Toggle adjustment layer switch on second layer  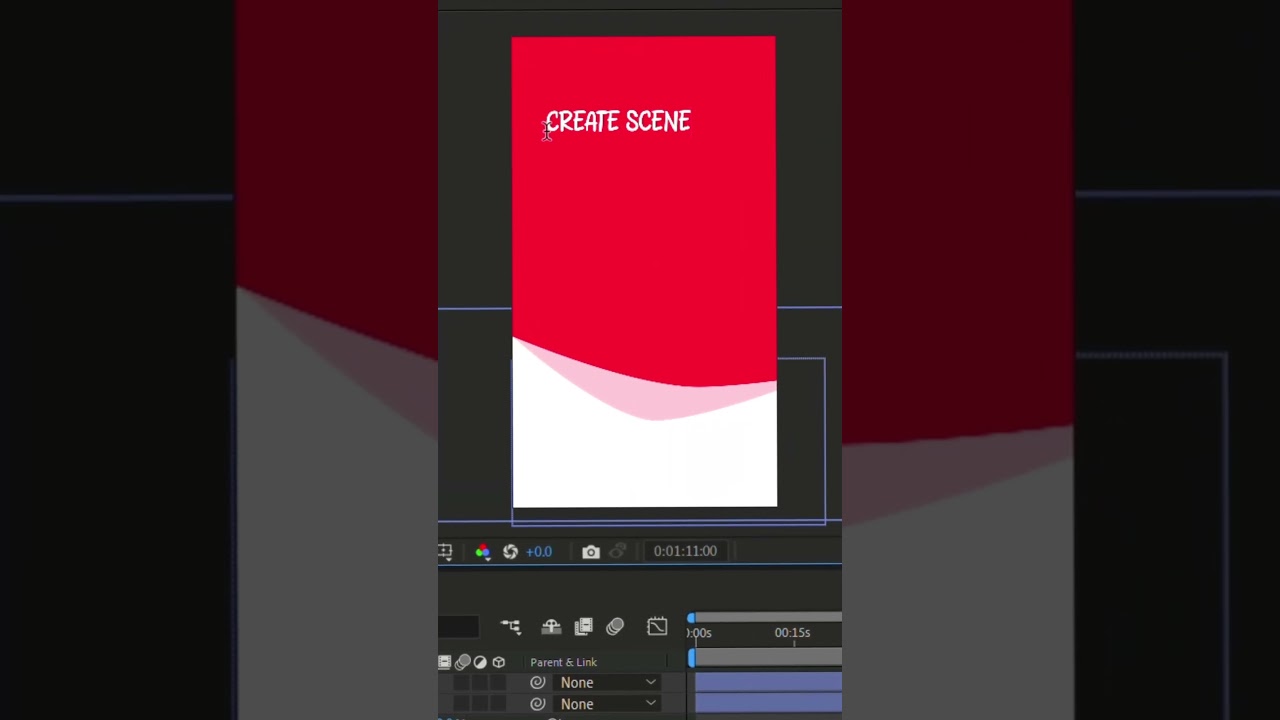[x=480, y=704]
